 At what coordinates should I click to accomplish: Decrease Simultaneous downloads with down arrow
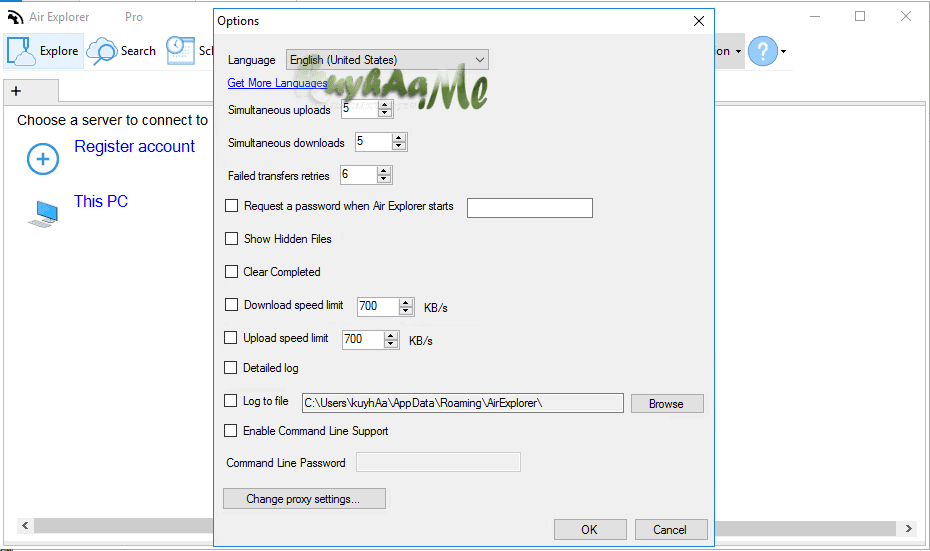pyautogui.click(x=399, y=146)
